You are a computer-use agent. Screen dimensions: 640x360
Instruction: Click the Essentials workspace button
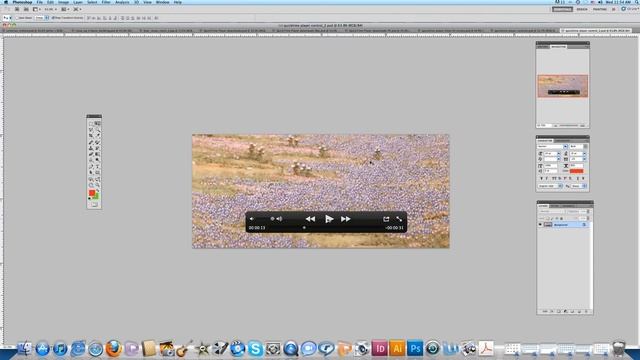click(x=562, y=9)
